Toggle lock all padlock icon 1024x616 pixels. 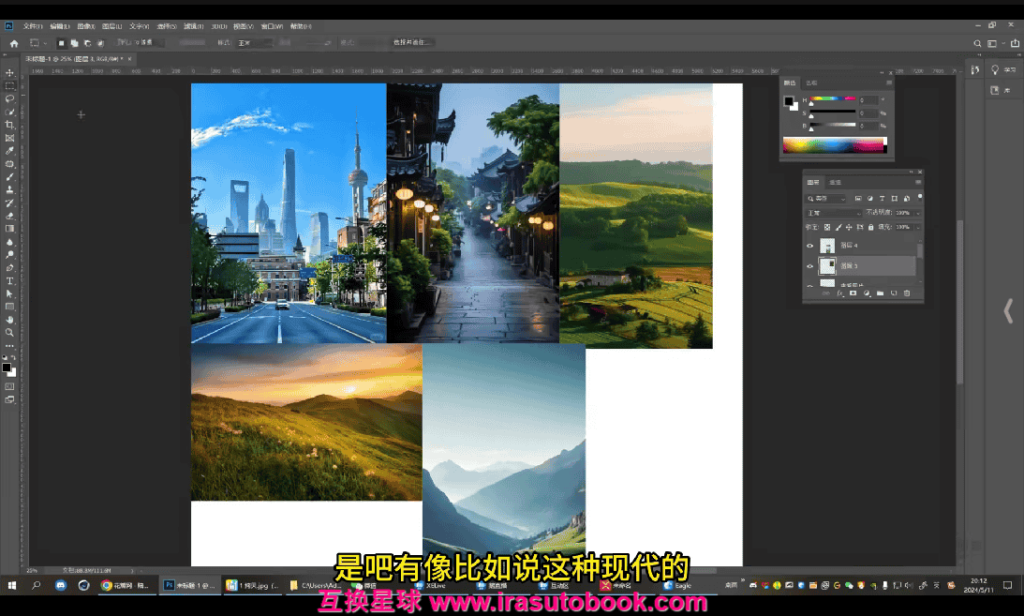[871, 227]
